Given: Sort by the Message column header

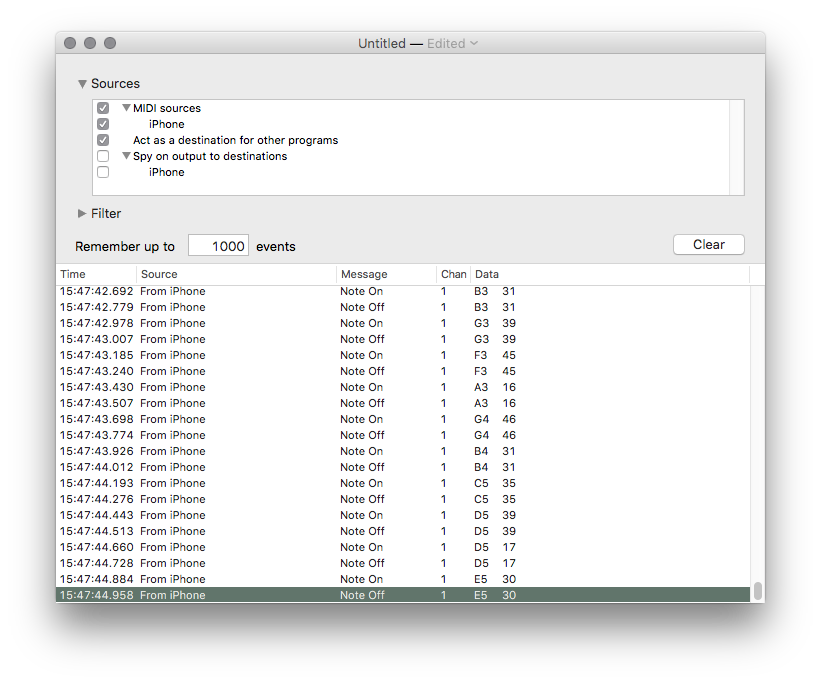Looking at the screenshot, I should click(x=386, y=274).
